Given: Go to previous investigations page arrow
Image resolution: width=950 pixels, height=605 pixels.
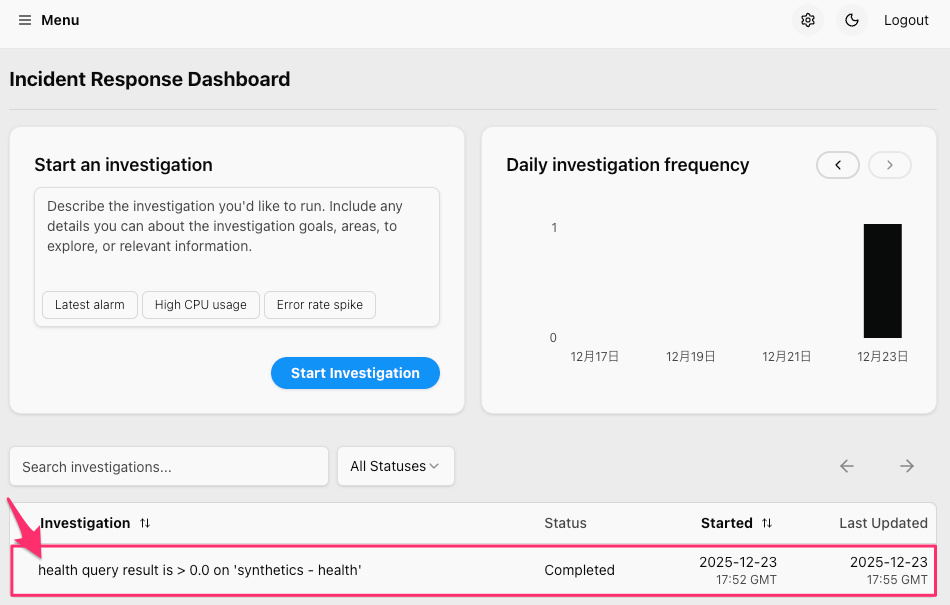Looking at the screenshot, I should [x=847, y=466].
